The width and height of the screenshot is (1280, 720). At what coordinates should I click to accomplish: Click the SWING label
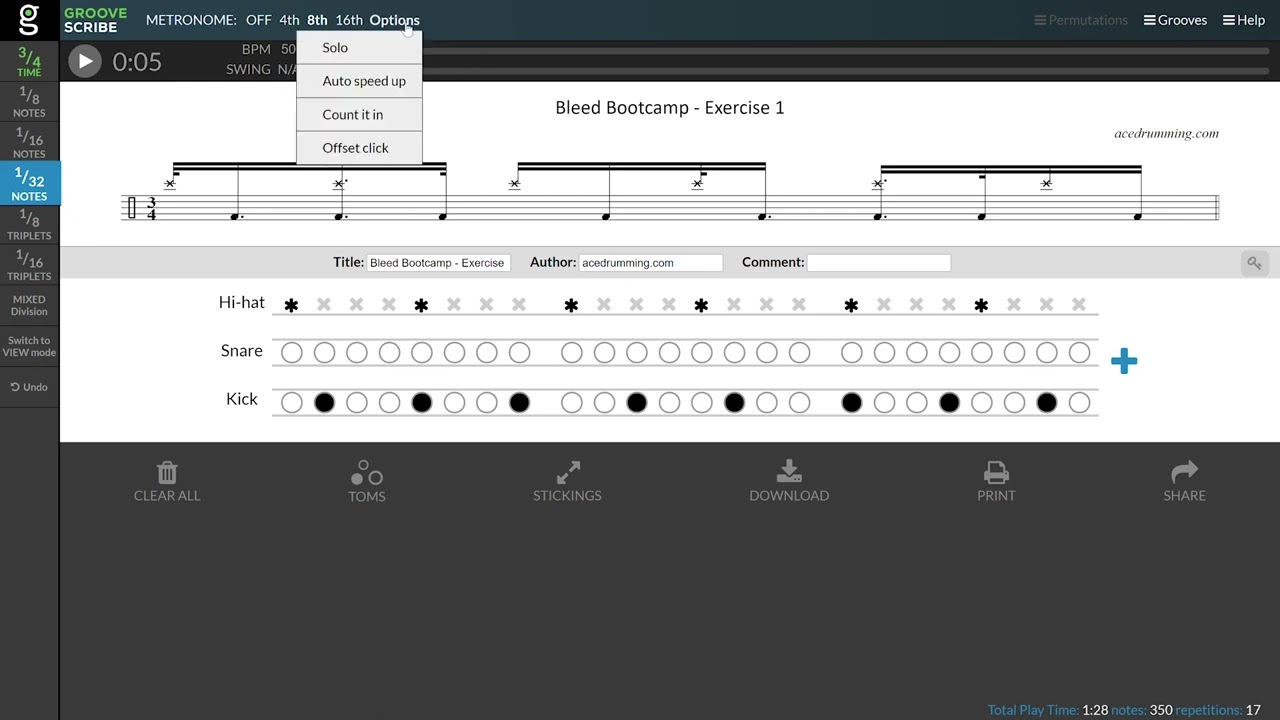coord(248,69)
